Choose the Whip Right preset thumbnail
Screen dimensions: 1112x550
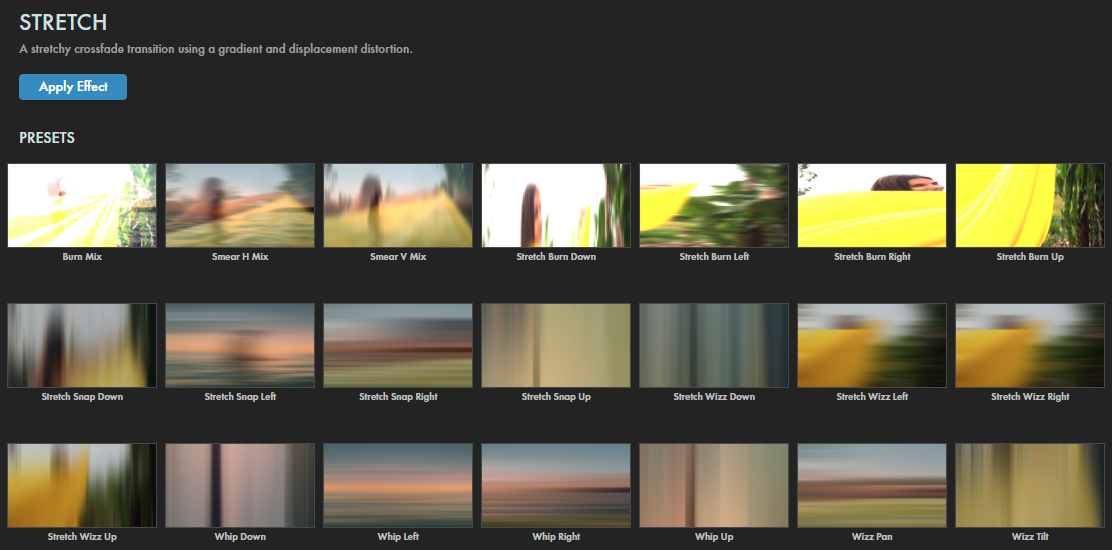556,486
